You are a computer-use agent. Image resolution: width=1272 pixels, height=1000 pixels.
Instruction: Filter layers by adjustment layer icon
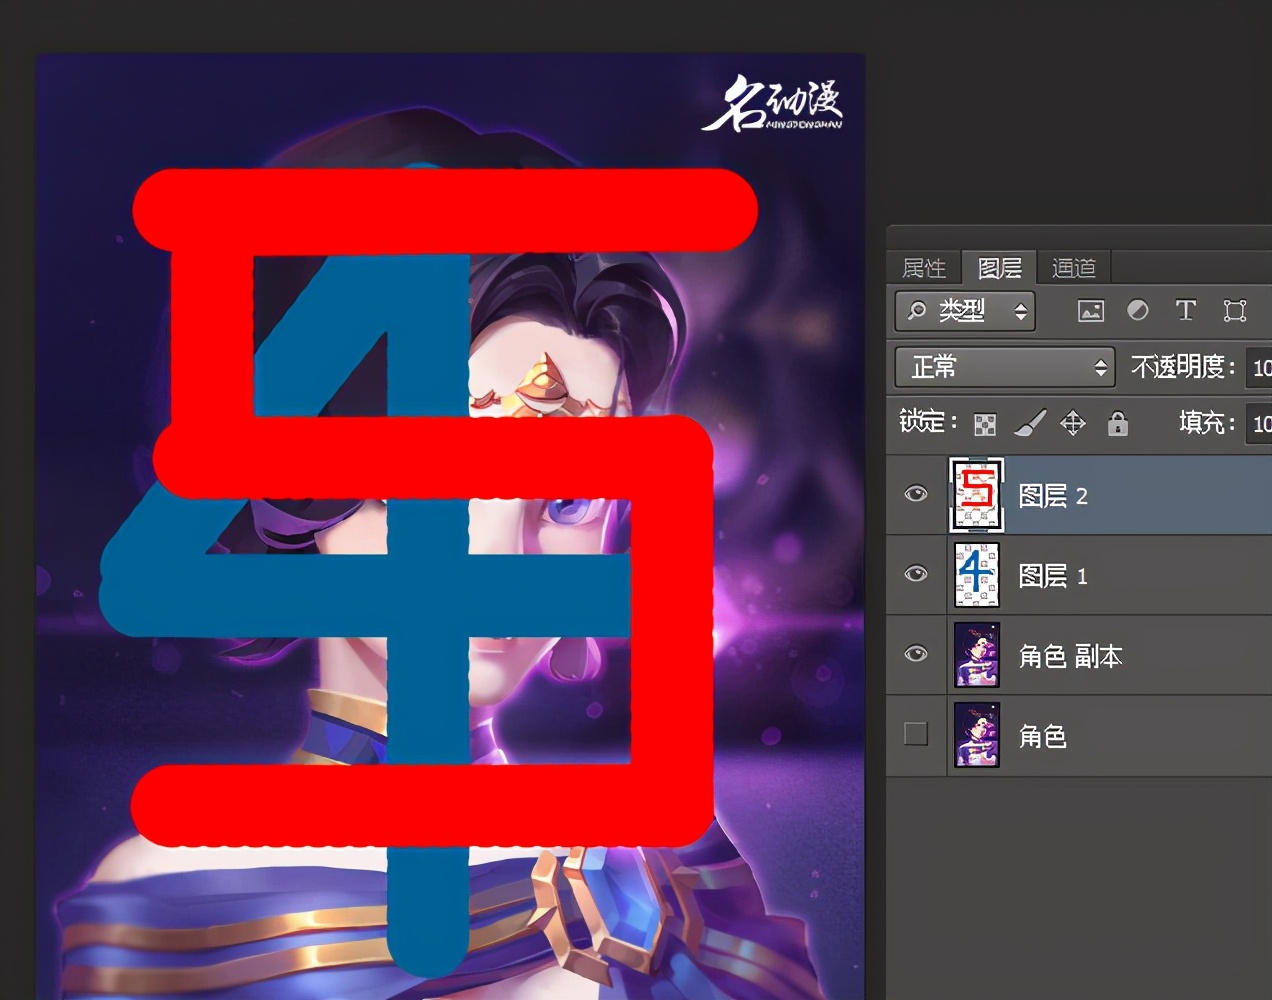pos(1138,311)
